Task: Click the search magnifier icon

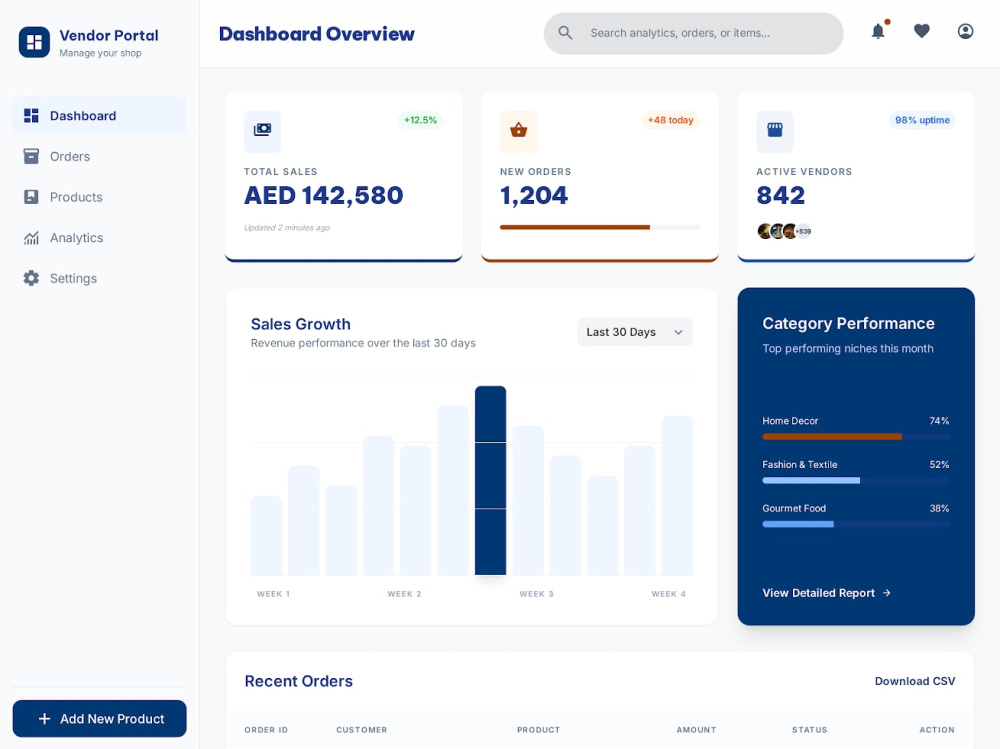Action: click(565, 33)
